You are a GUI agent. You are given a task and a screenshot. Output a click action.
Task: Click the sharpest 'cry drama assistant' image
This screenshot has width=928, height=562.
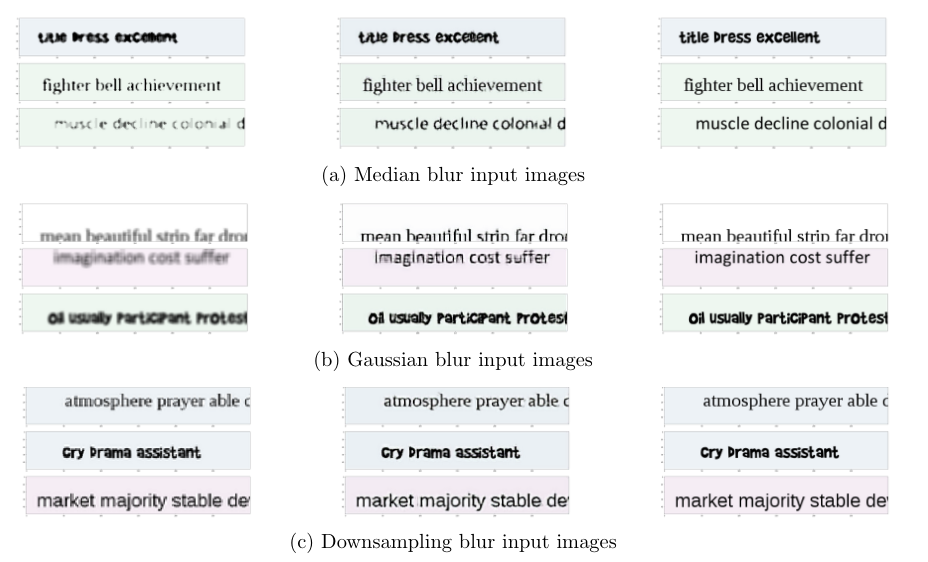tap(776, 451)
